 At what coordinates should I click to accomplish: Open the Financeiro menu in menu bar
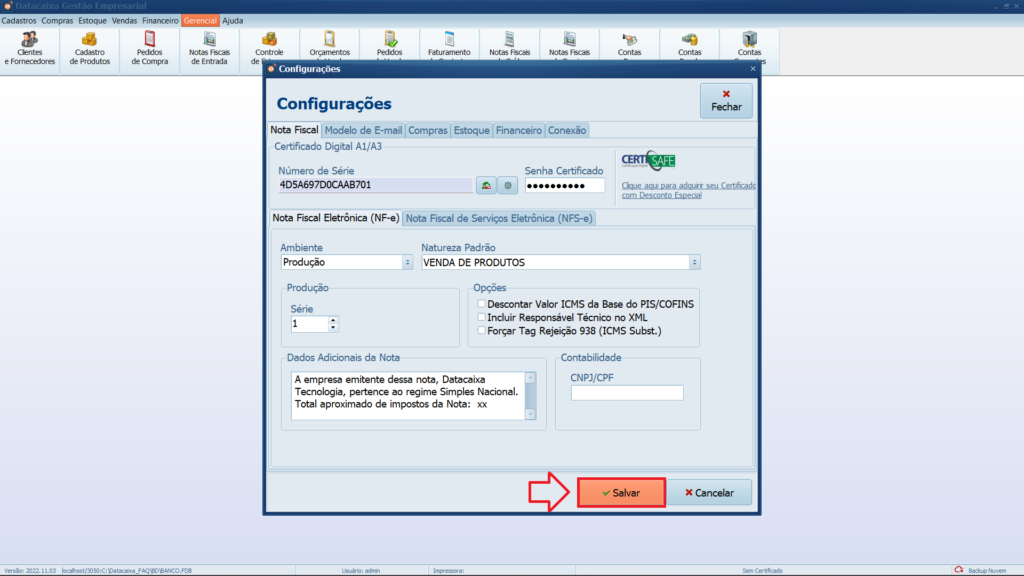click(x=160, y=20)
